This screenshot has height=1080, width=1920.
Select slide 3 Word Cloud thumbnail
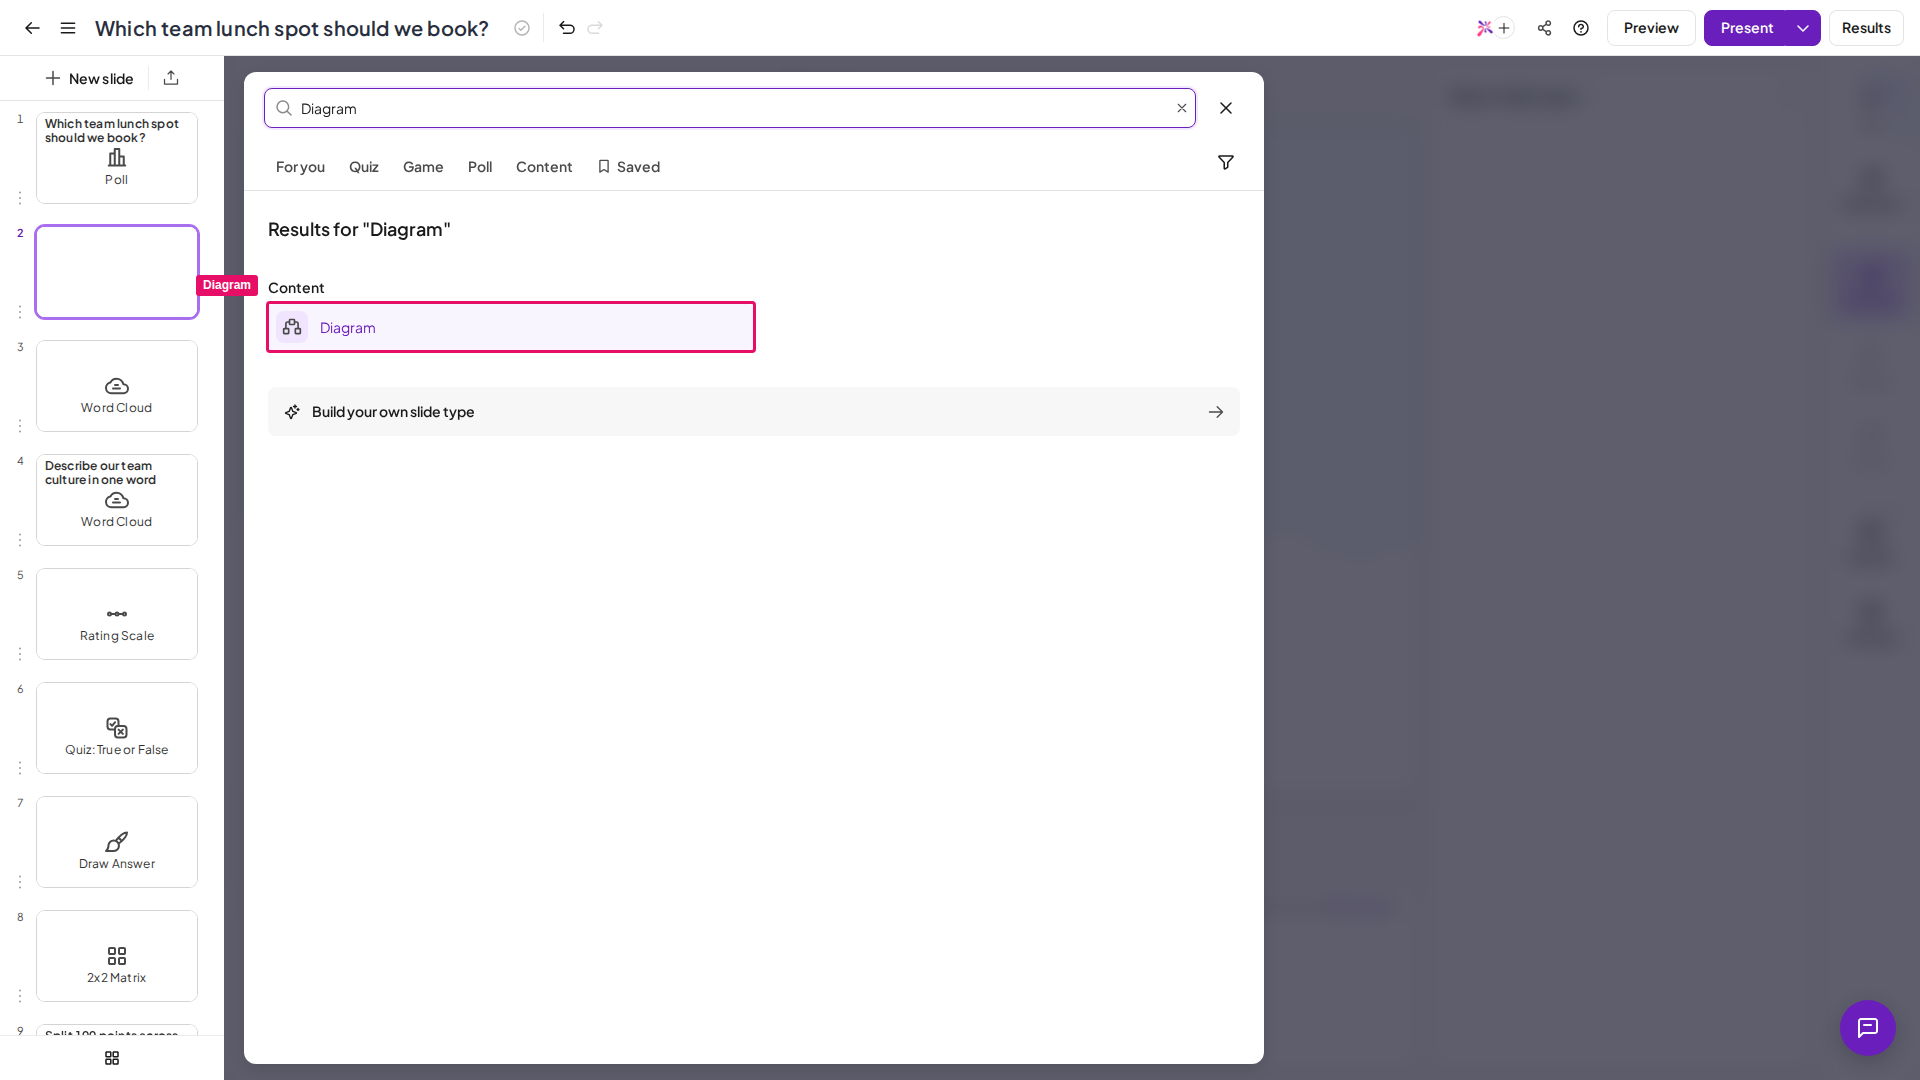click(x=117, y=386)
